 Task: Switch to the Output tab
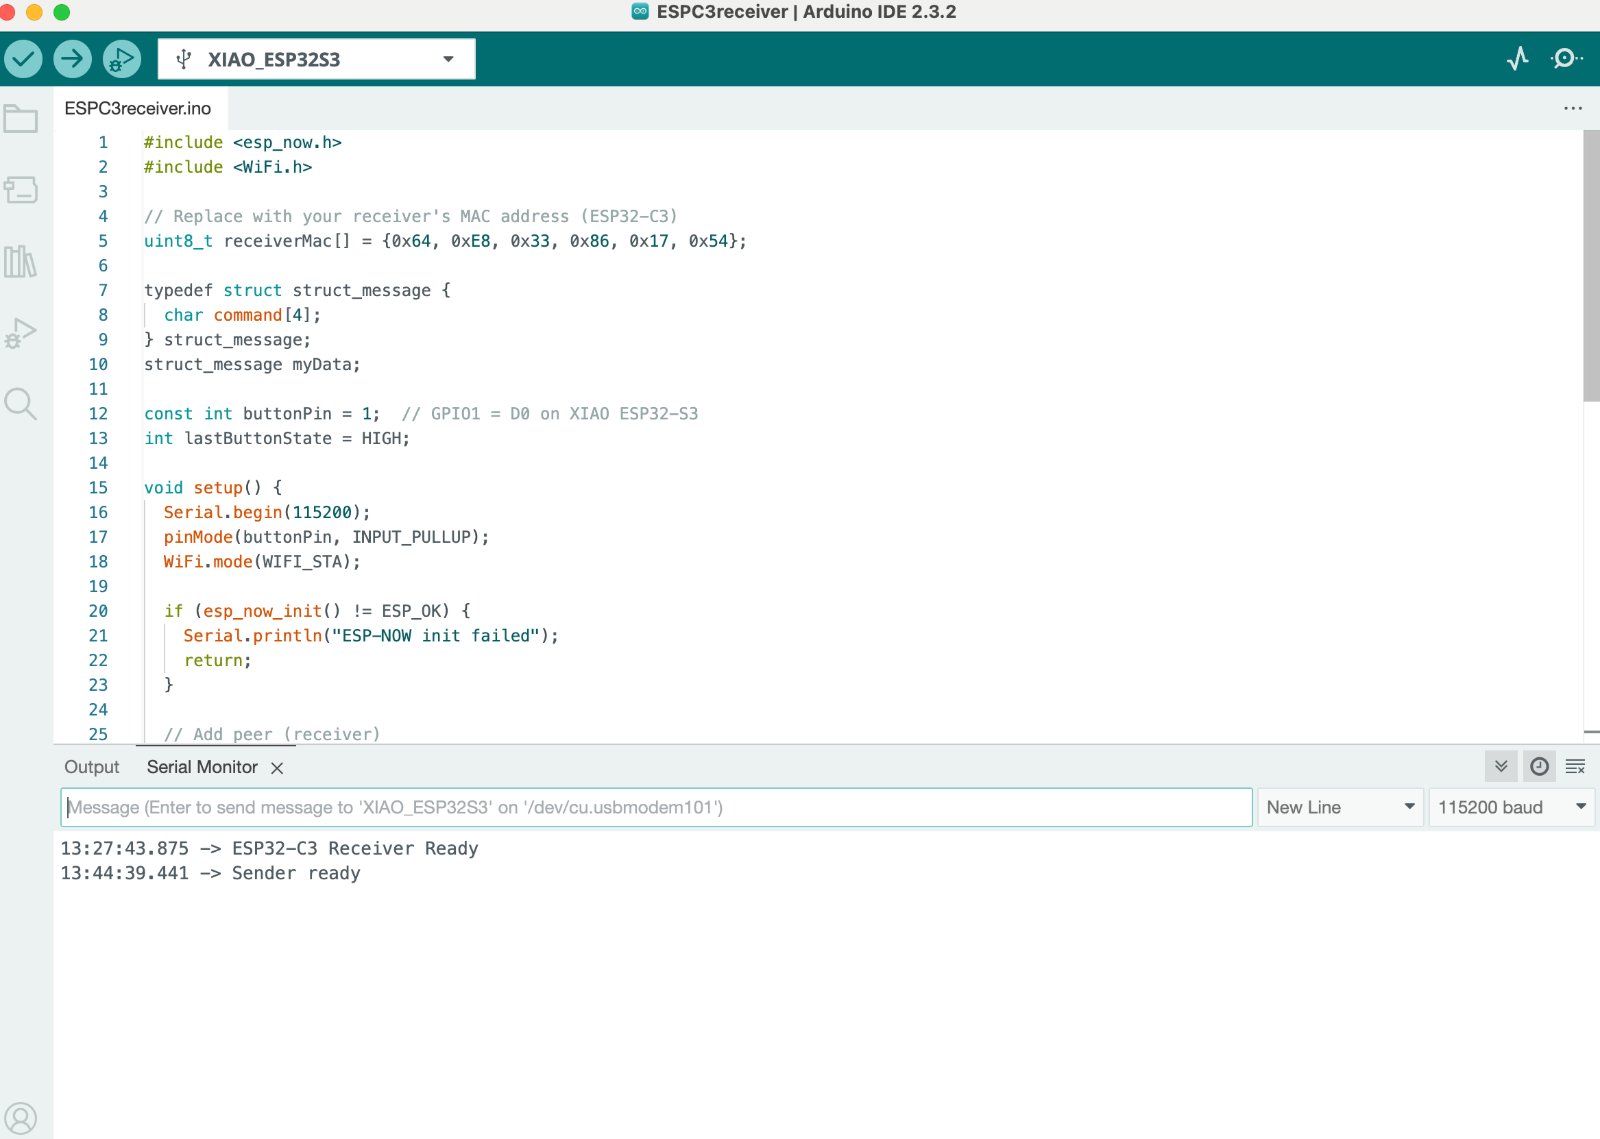point(92,767)
